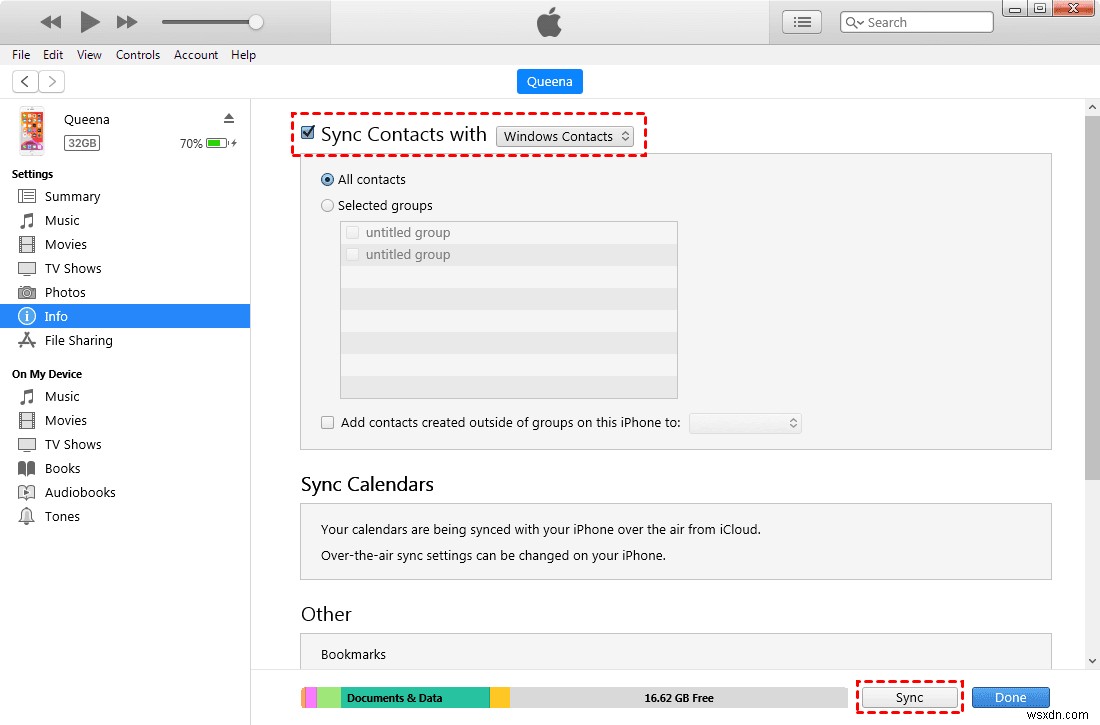
Task: Click the Sync button
Action: coord(909,697)
